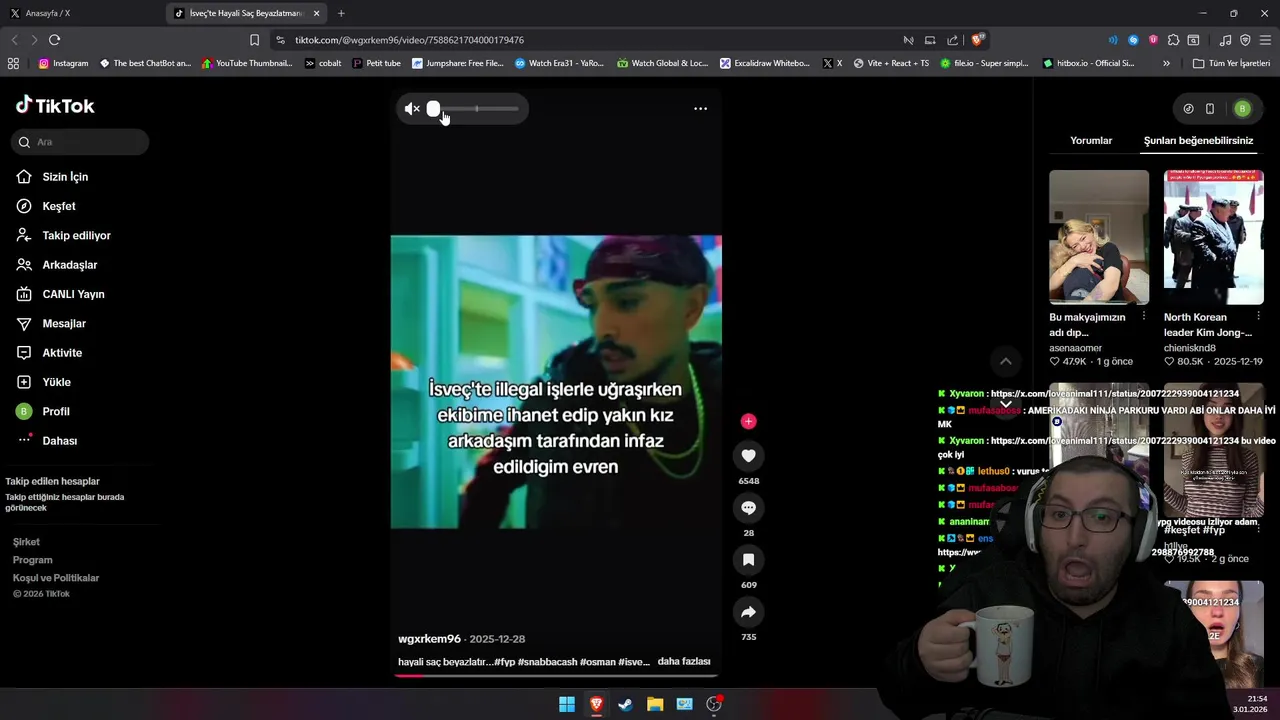Open options for 'Bu makyajımızın adı' card

pos(1144,316)
